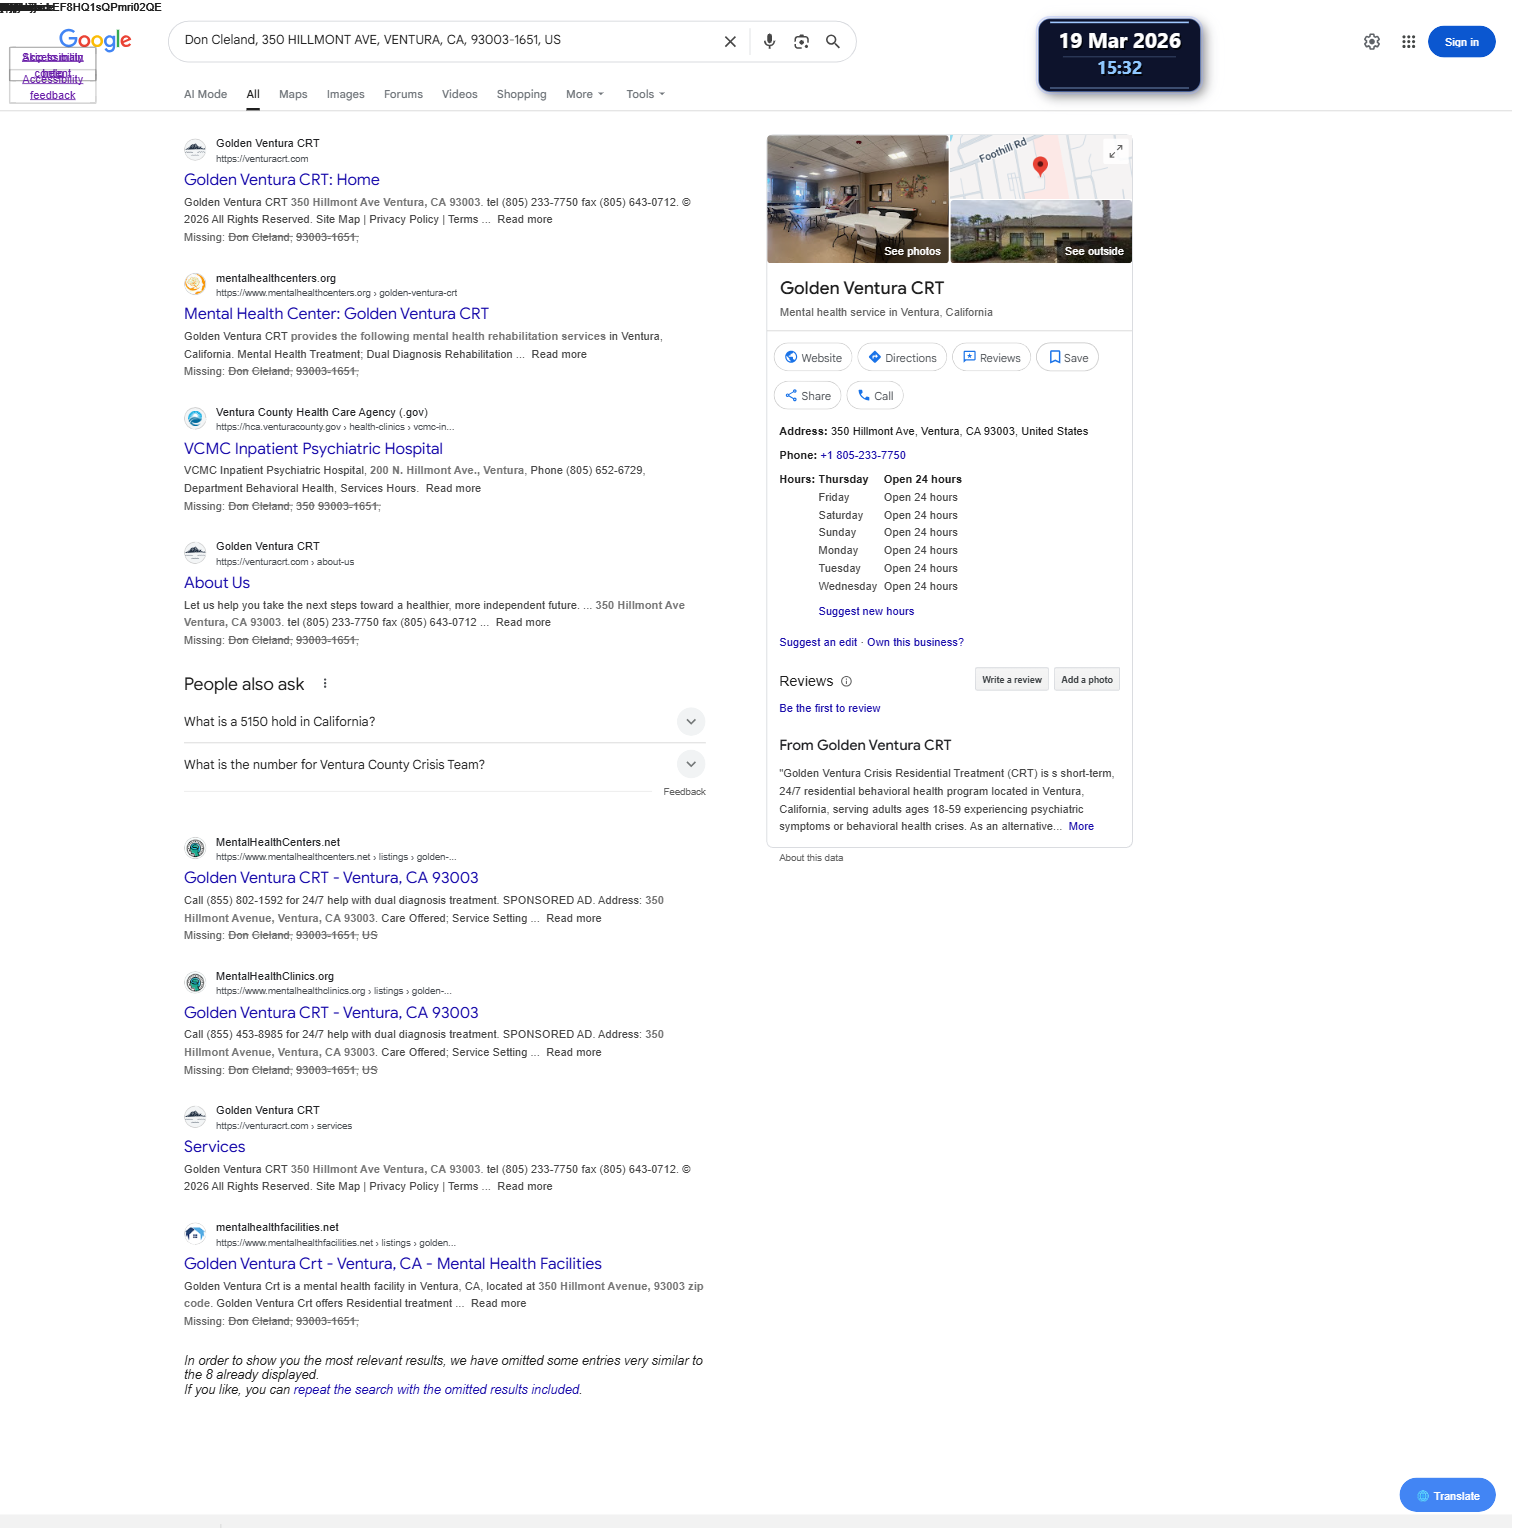
Task: Click the phone number +1 805-233-7750
Action: (863, 455)
